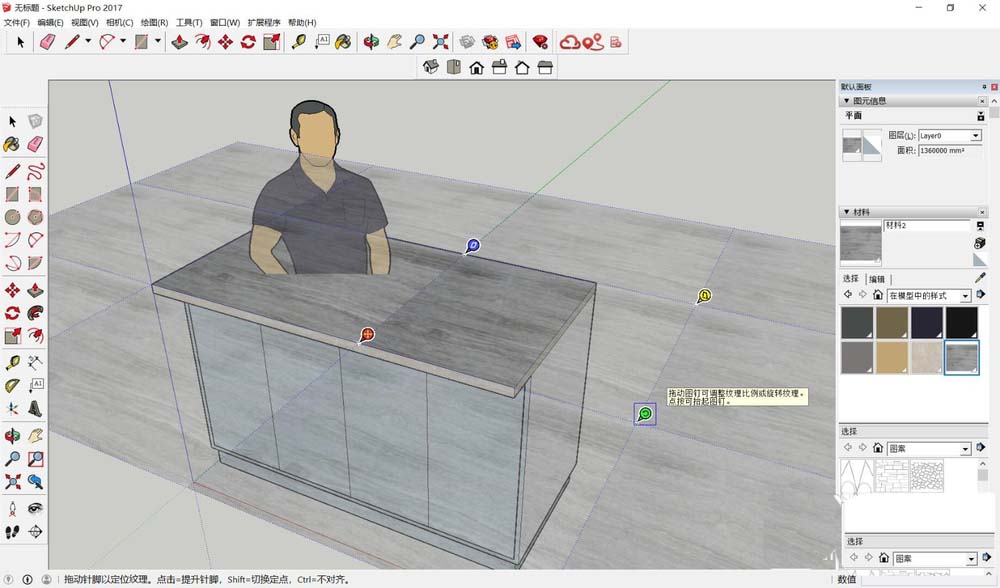Viewport: 1000px width, 588px height.
Task: Select the tan wood material swatch
Action: click(892, 357)
